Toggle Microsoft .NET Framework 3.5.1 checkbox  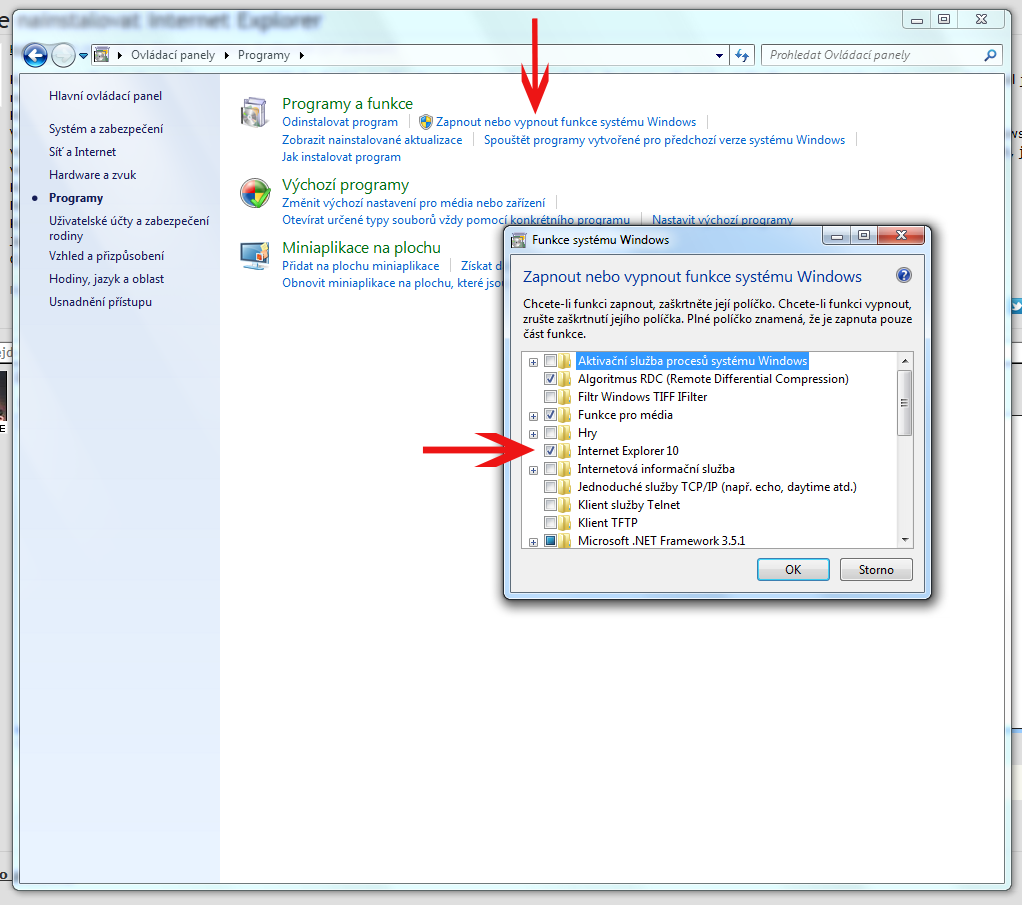(550, 541)
